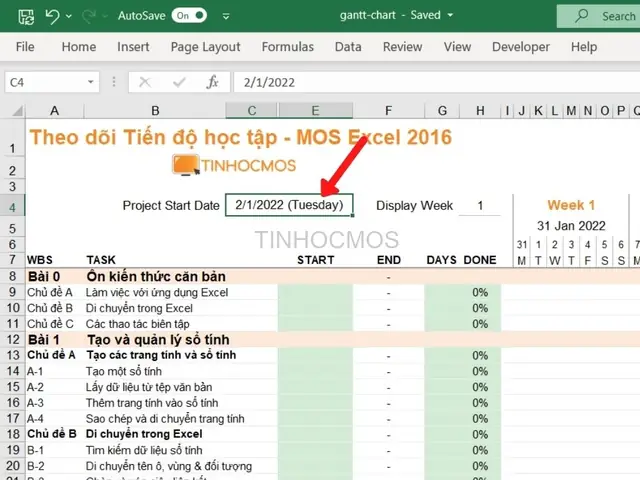Click the '31 Jan 2022' date cell
This screenshot has width=640, height=480.
click(x=571, y=226)
